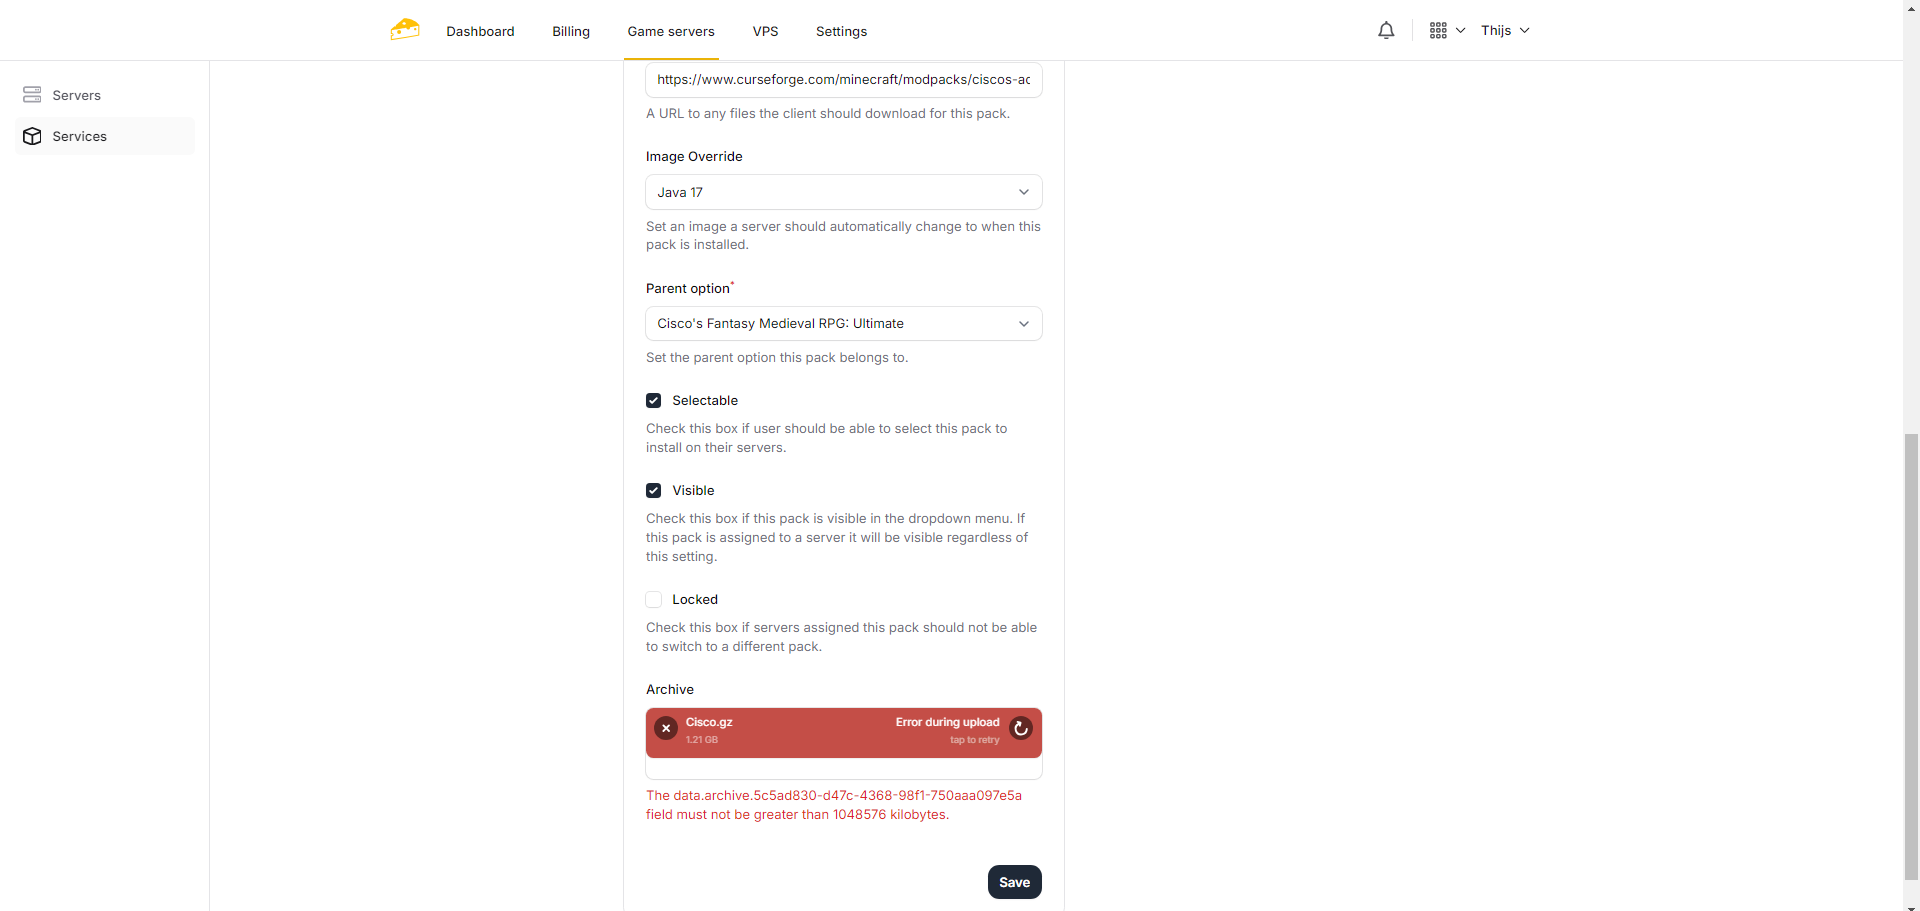Click the cheese logo icon
1920x911 pixels.
point(405,30)
